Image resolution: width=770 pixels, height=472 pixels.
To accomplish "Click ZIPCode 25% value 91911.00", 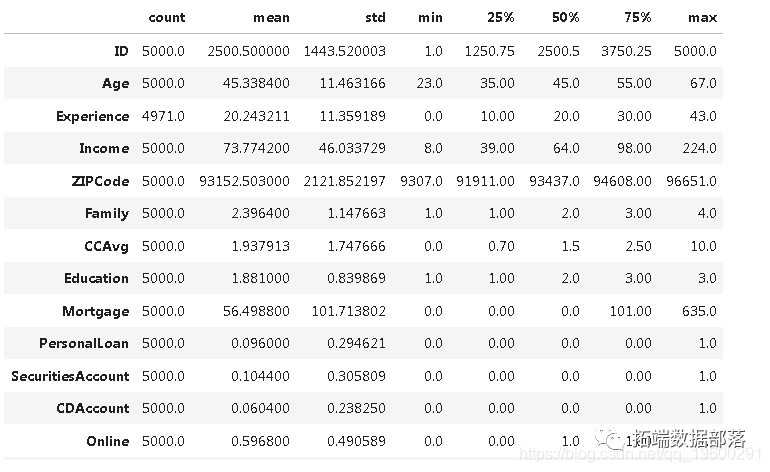I will [485, 181].
